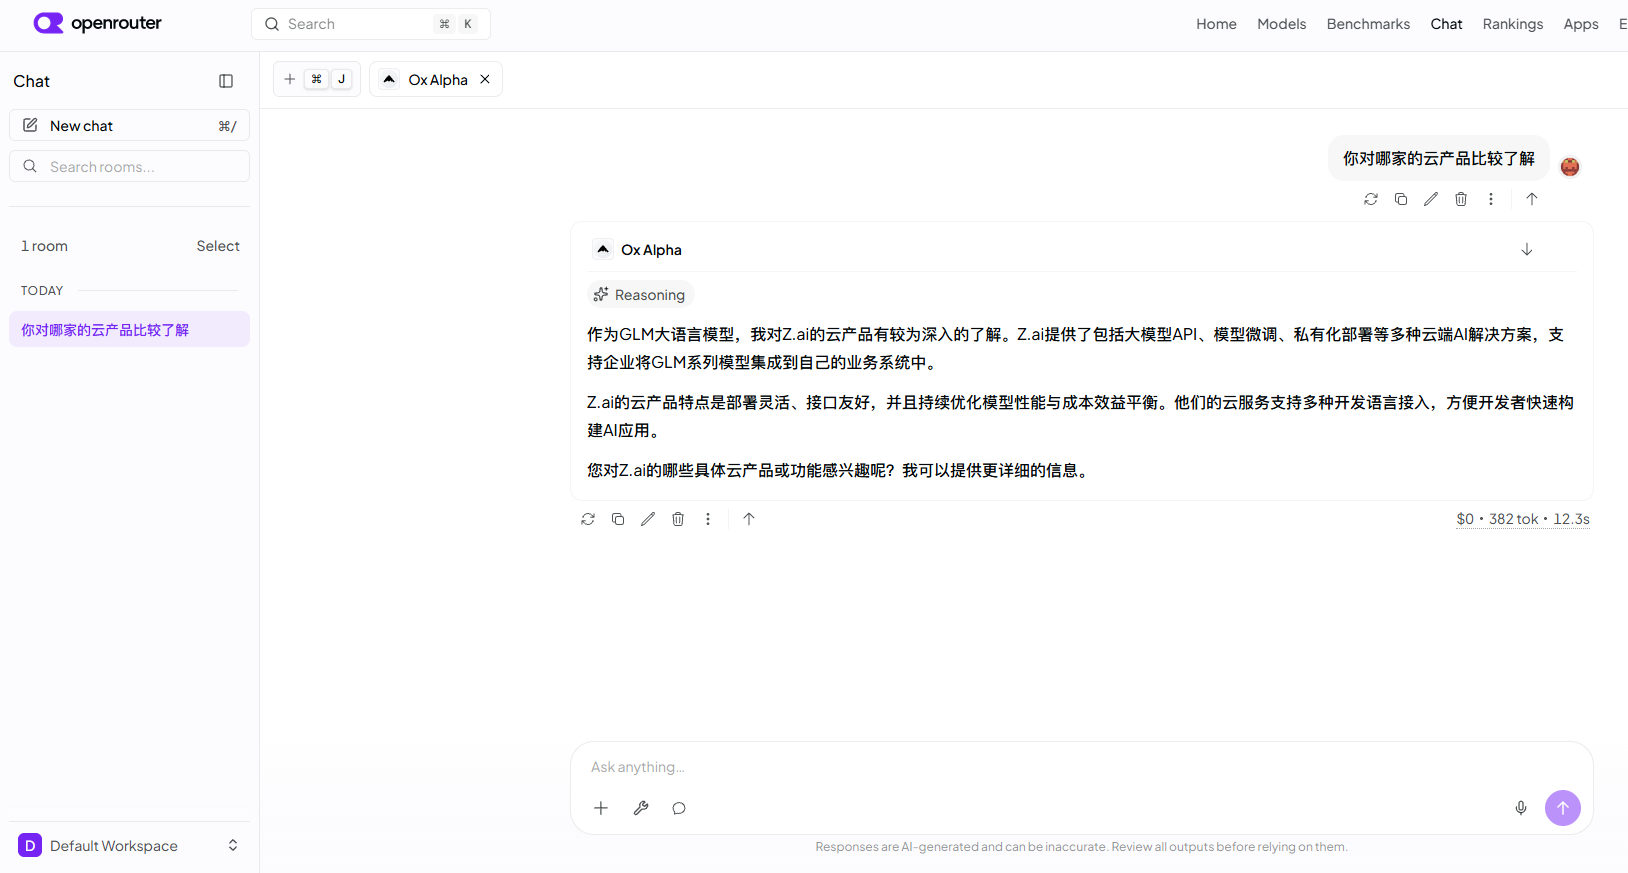View cost and token stats
This screenshot has width=1628, height=873.
[x=1523, y=519]
